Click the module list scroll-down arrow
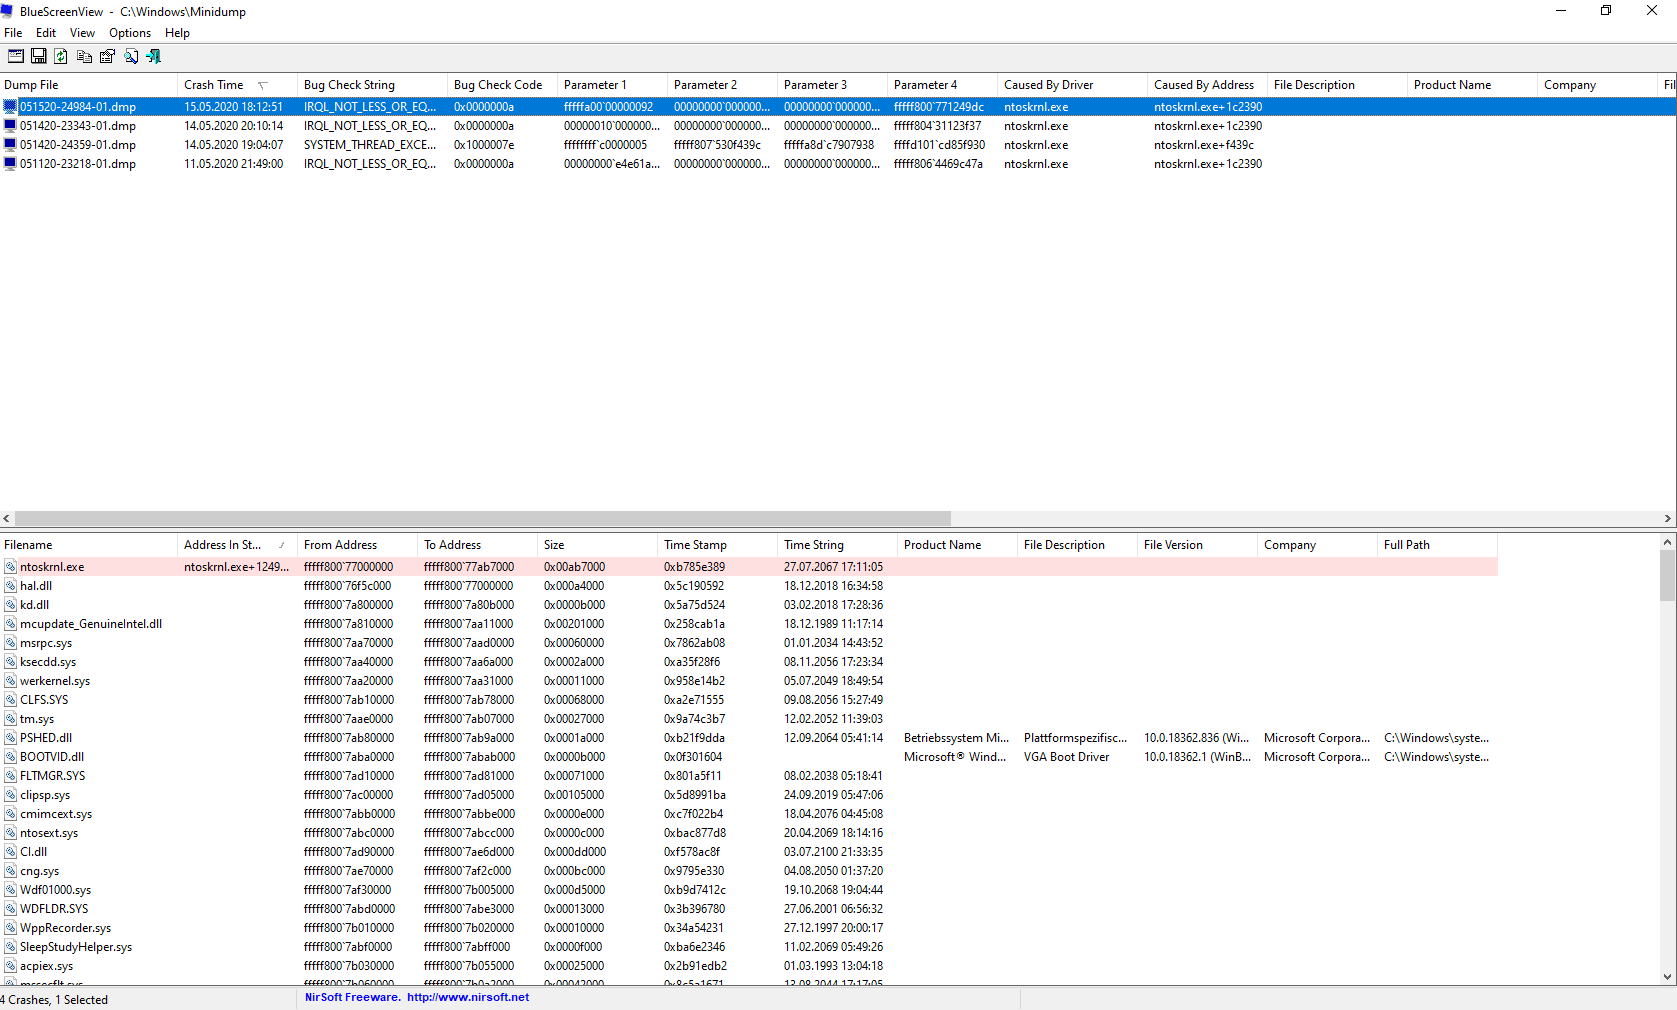This screenshot has height=1010, width=1677. click(x=1668, y=977)
